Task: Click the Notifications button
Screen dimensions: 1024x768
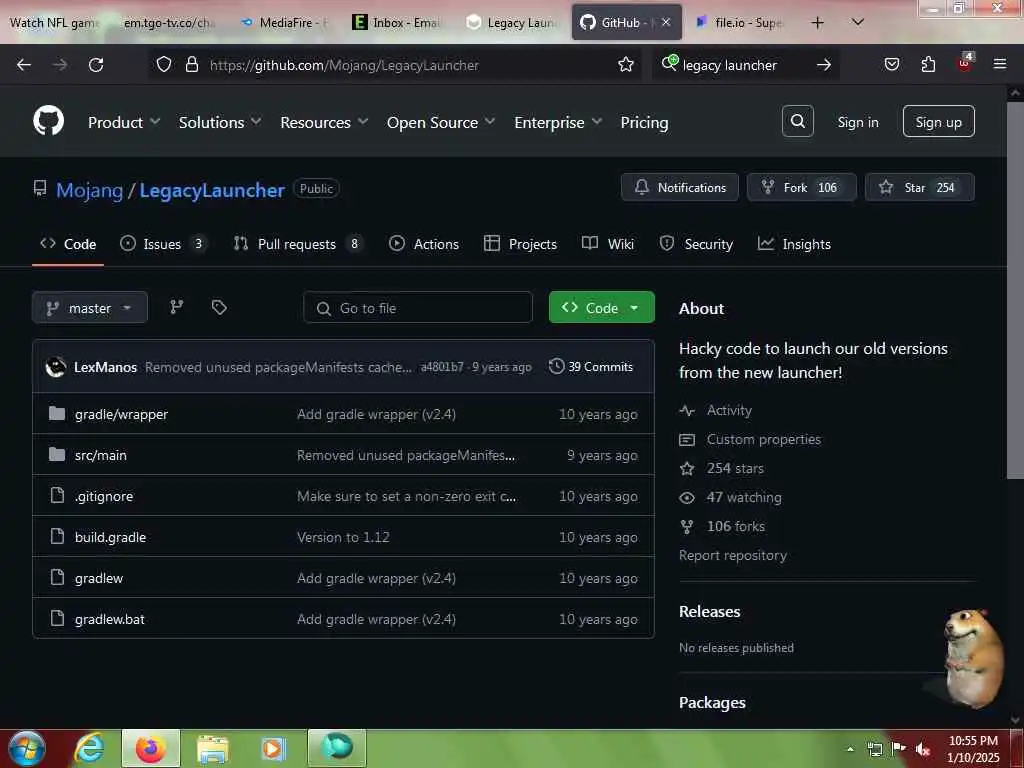Action: coord(680,187)
